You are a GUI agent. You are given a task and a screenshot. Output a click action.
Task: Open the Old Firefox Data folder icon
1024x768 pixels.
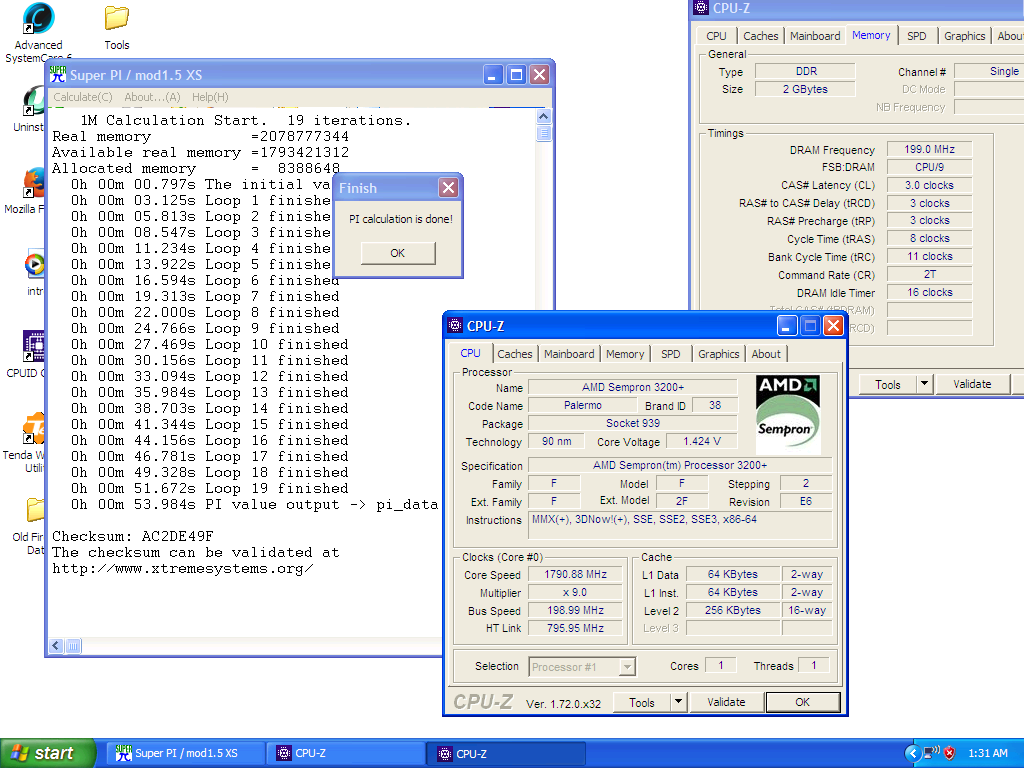[x=35, y=510]
